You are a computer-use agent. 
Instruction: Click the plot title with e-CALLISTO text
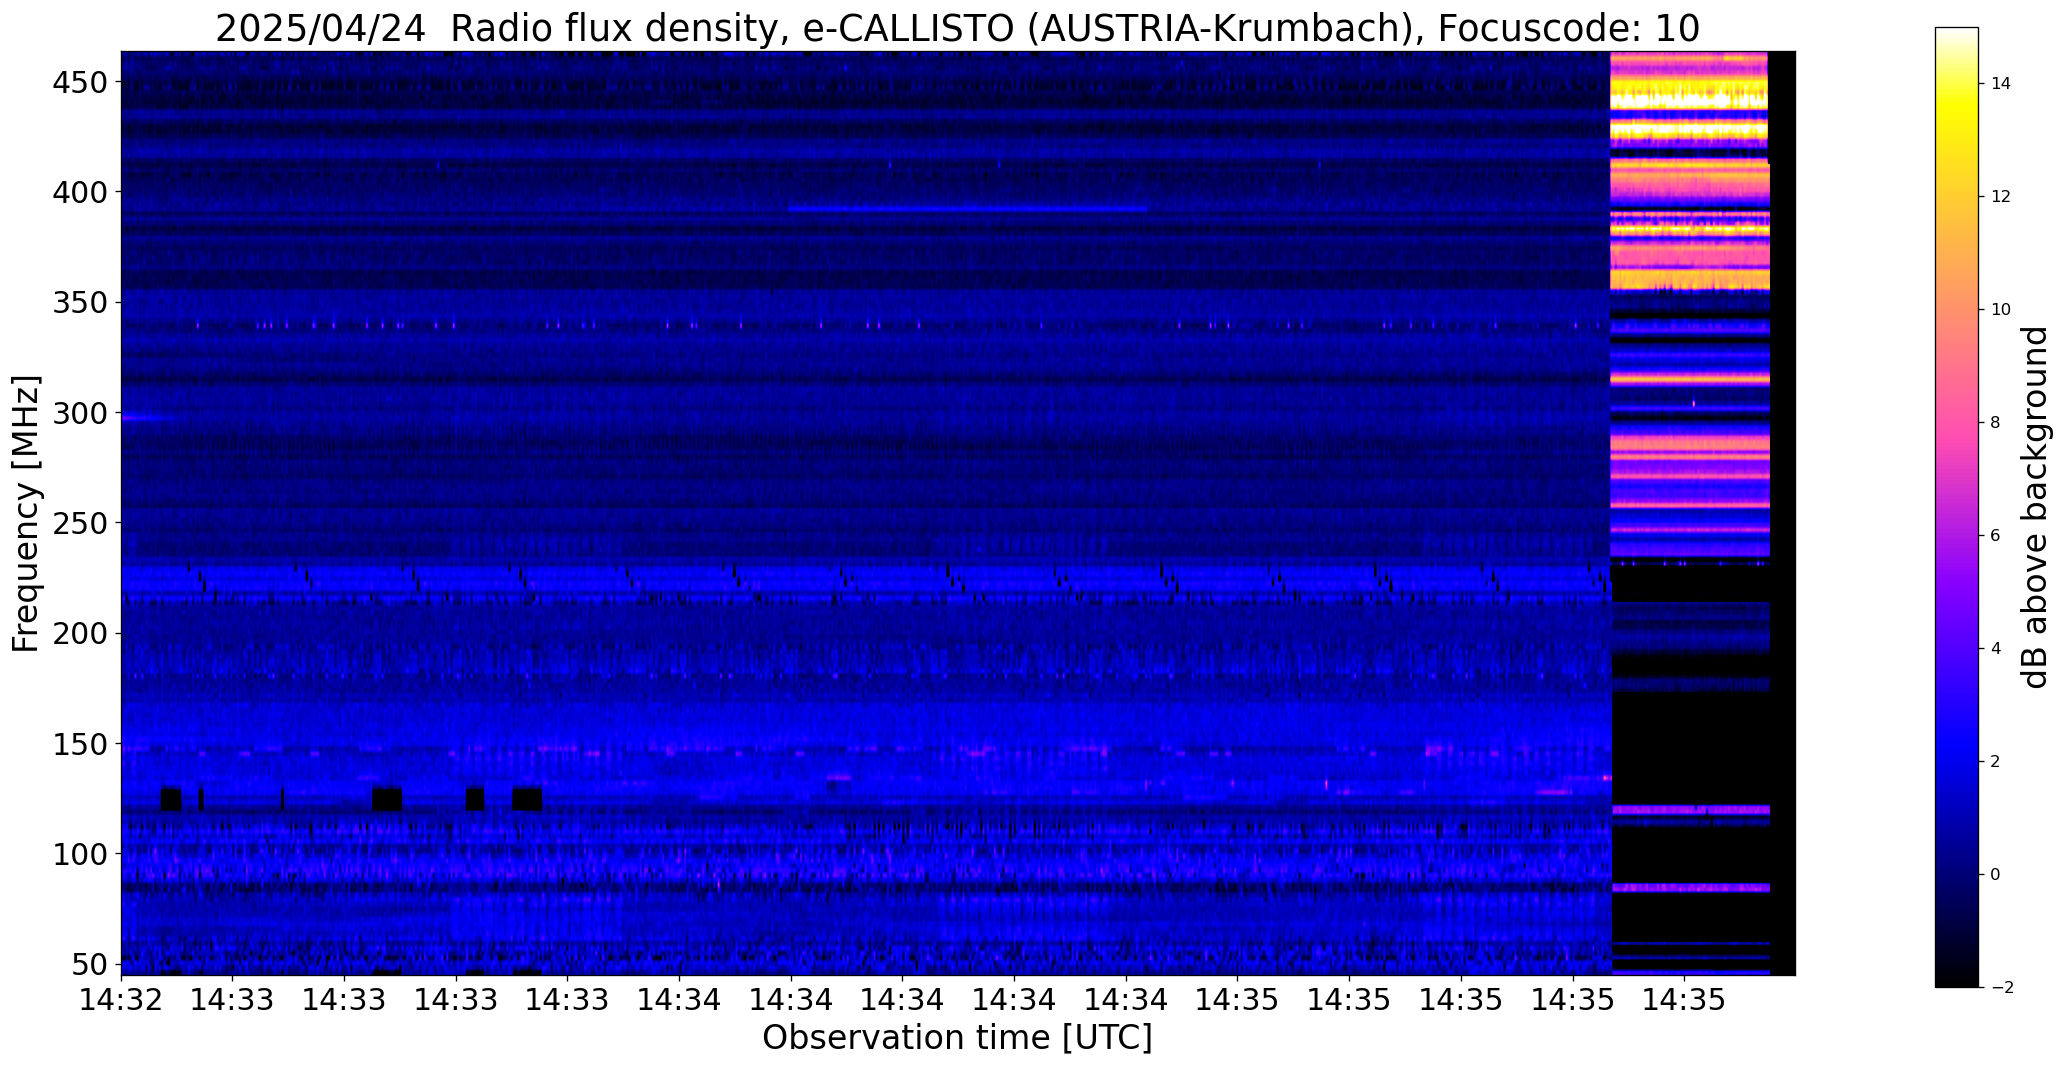(x=957, y=28)
